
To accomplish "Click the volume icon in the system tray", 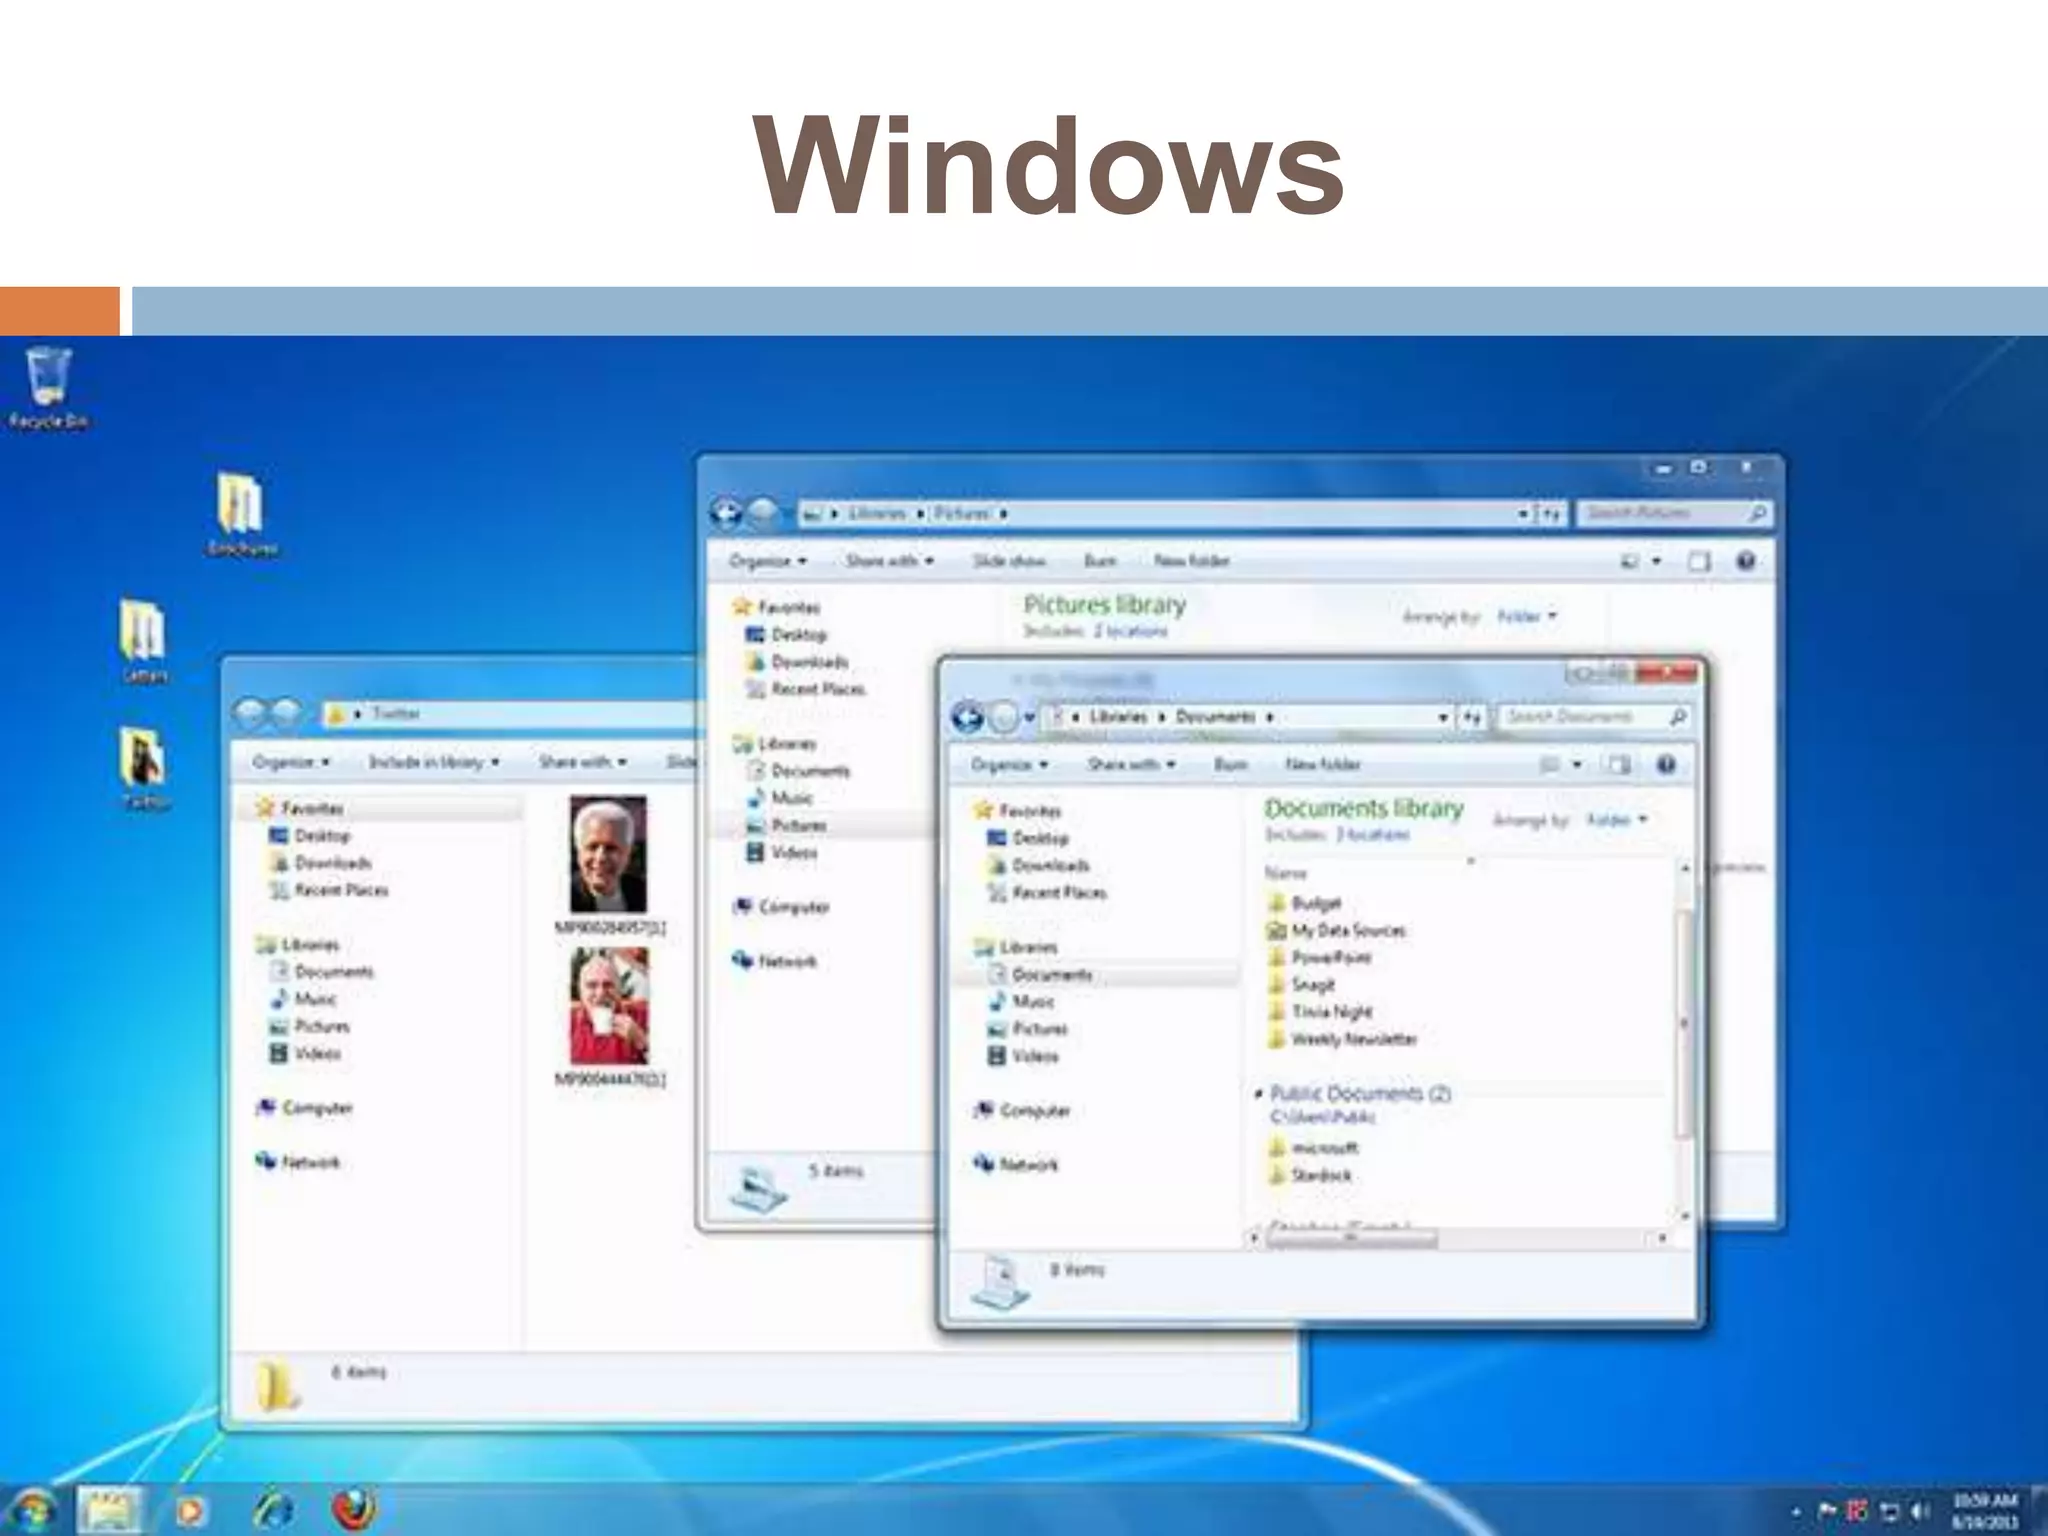I will click(x=1919, y=1511).
